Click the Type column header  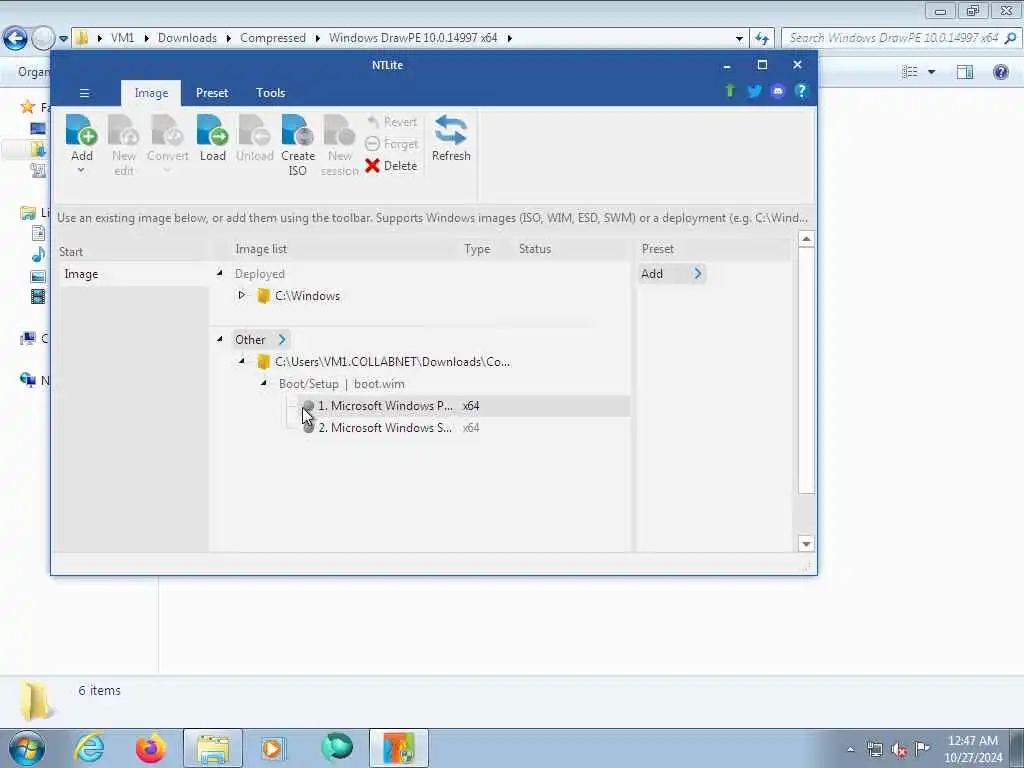[x=477, y=249]
